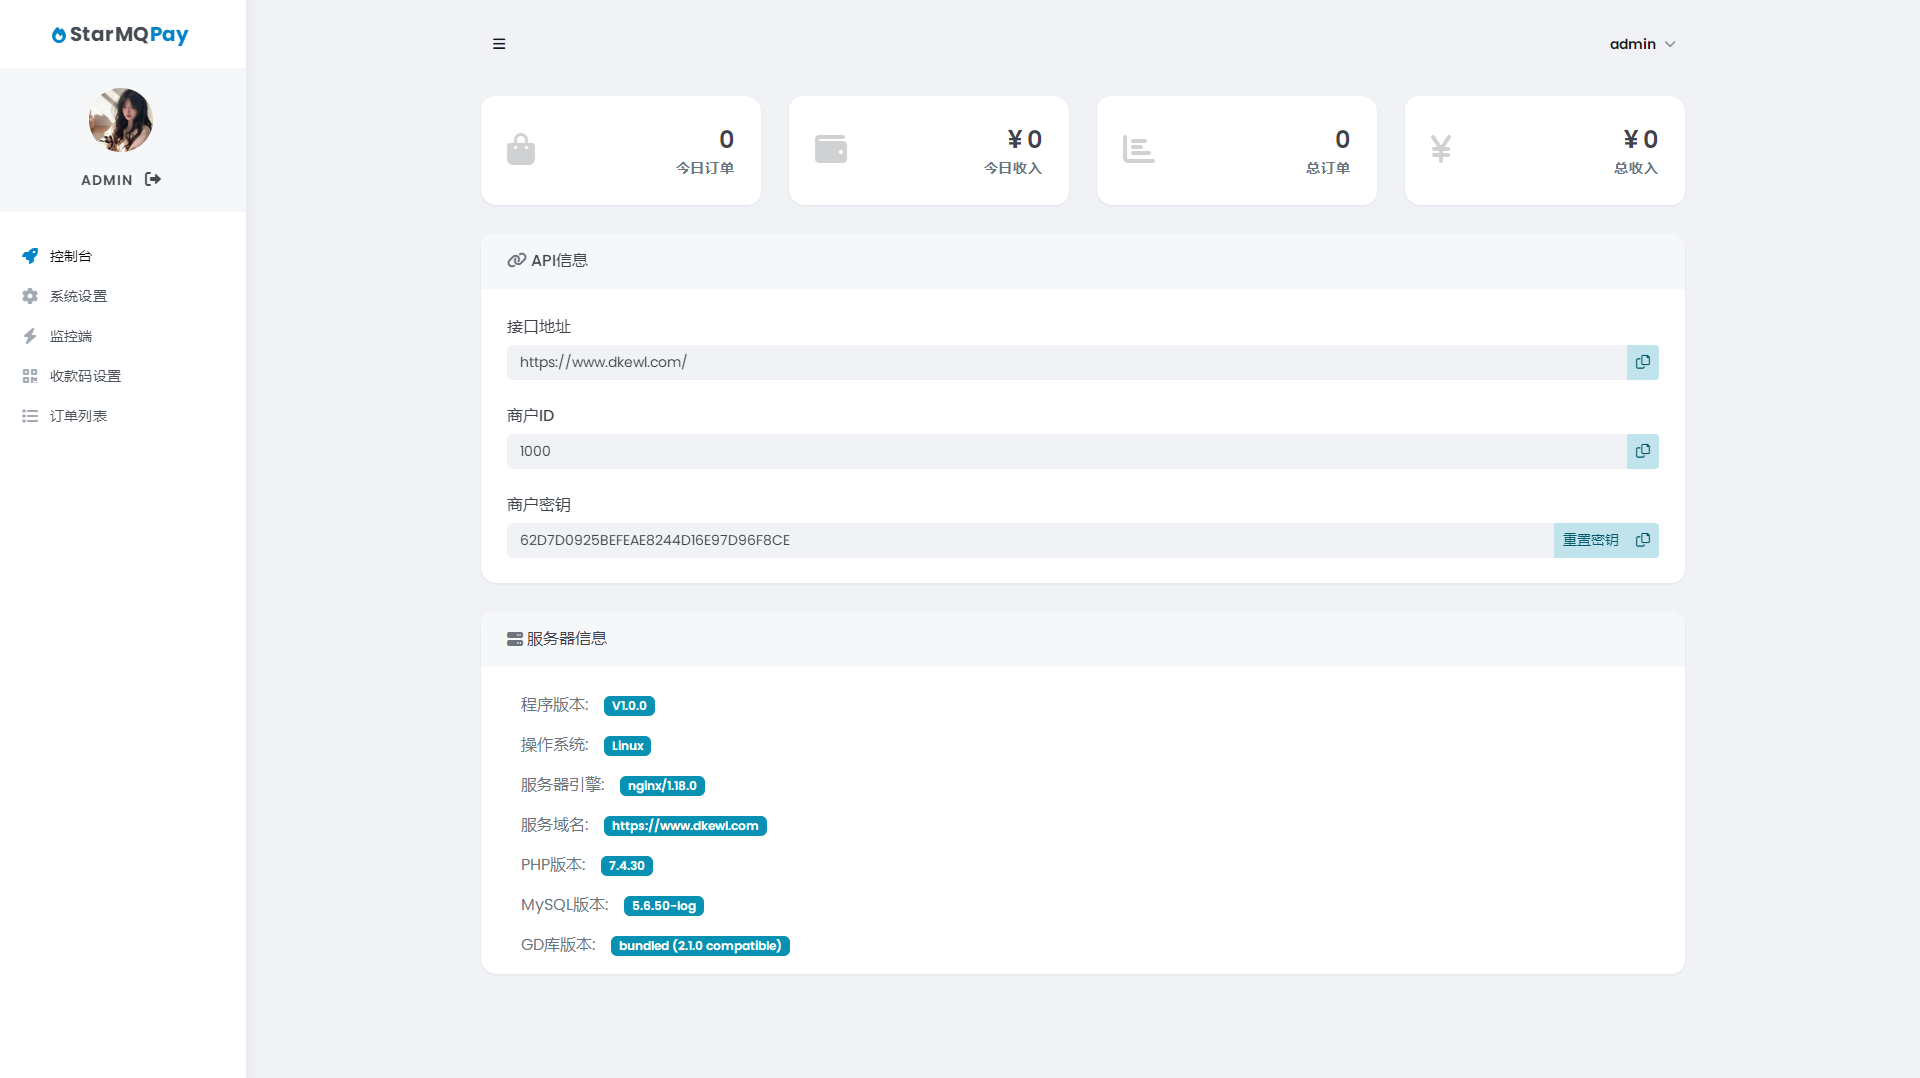Click the logout icon beside ADMIN
The height and width of the screenshot is (1078, 1920).
click(153, 179)
